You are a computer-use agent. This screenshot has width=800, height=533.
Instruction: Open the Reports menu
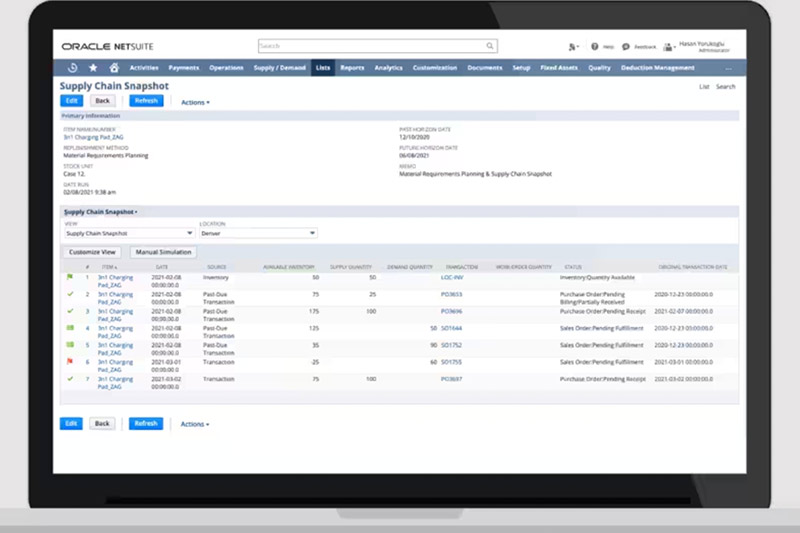pos(351,68)
